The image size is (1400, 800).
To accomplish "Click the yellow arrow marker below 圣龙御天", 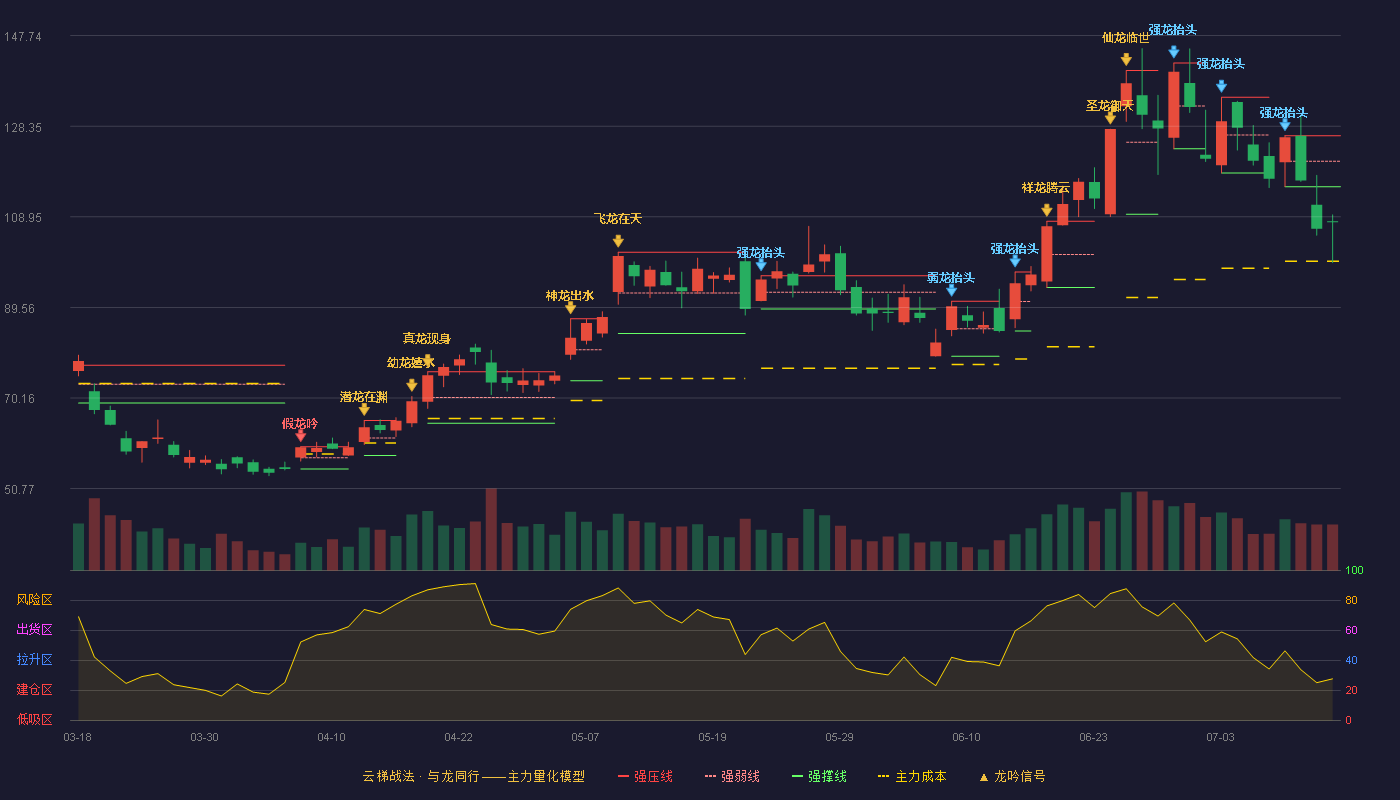I will tap(1110, 118).
